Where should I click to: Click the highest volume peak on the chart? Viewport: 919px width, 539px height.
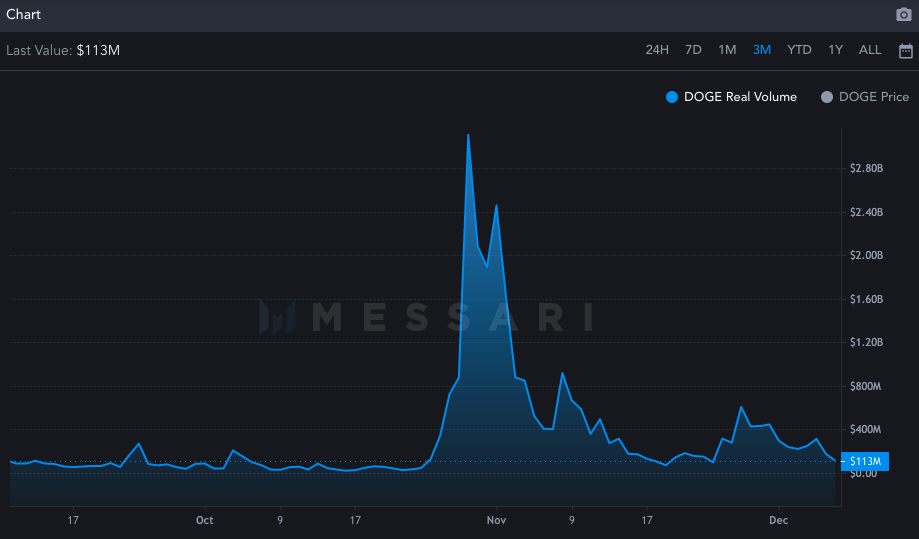point(468,135)
